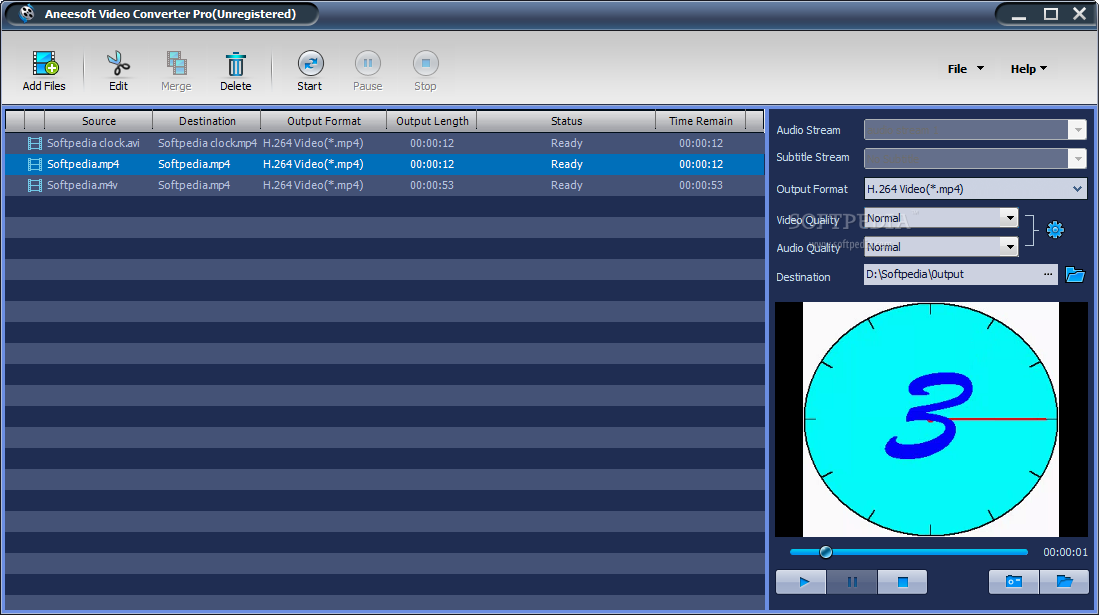Click the Time Remain column header

(x=701, y=121)
